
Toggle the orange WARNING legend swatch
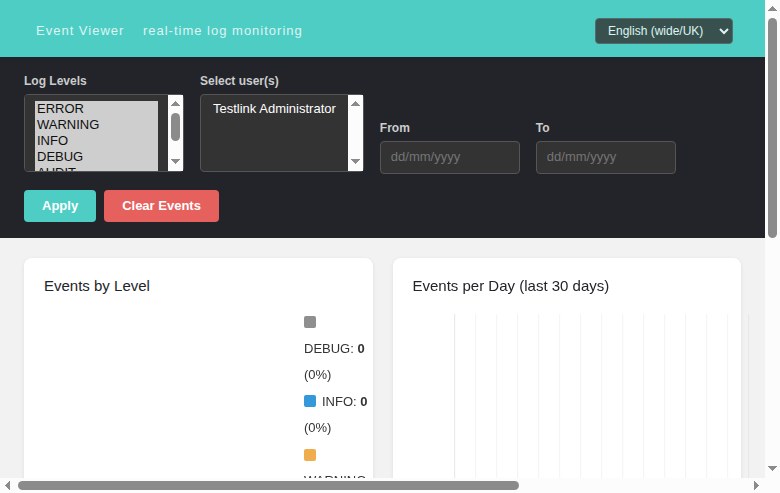tap(310, 455)
